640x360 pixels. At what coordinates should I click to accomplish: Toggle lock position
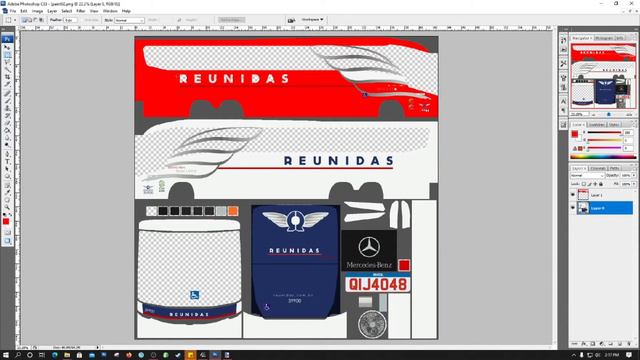[595, 184]
